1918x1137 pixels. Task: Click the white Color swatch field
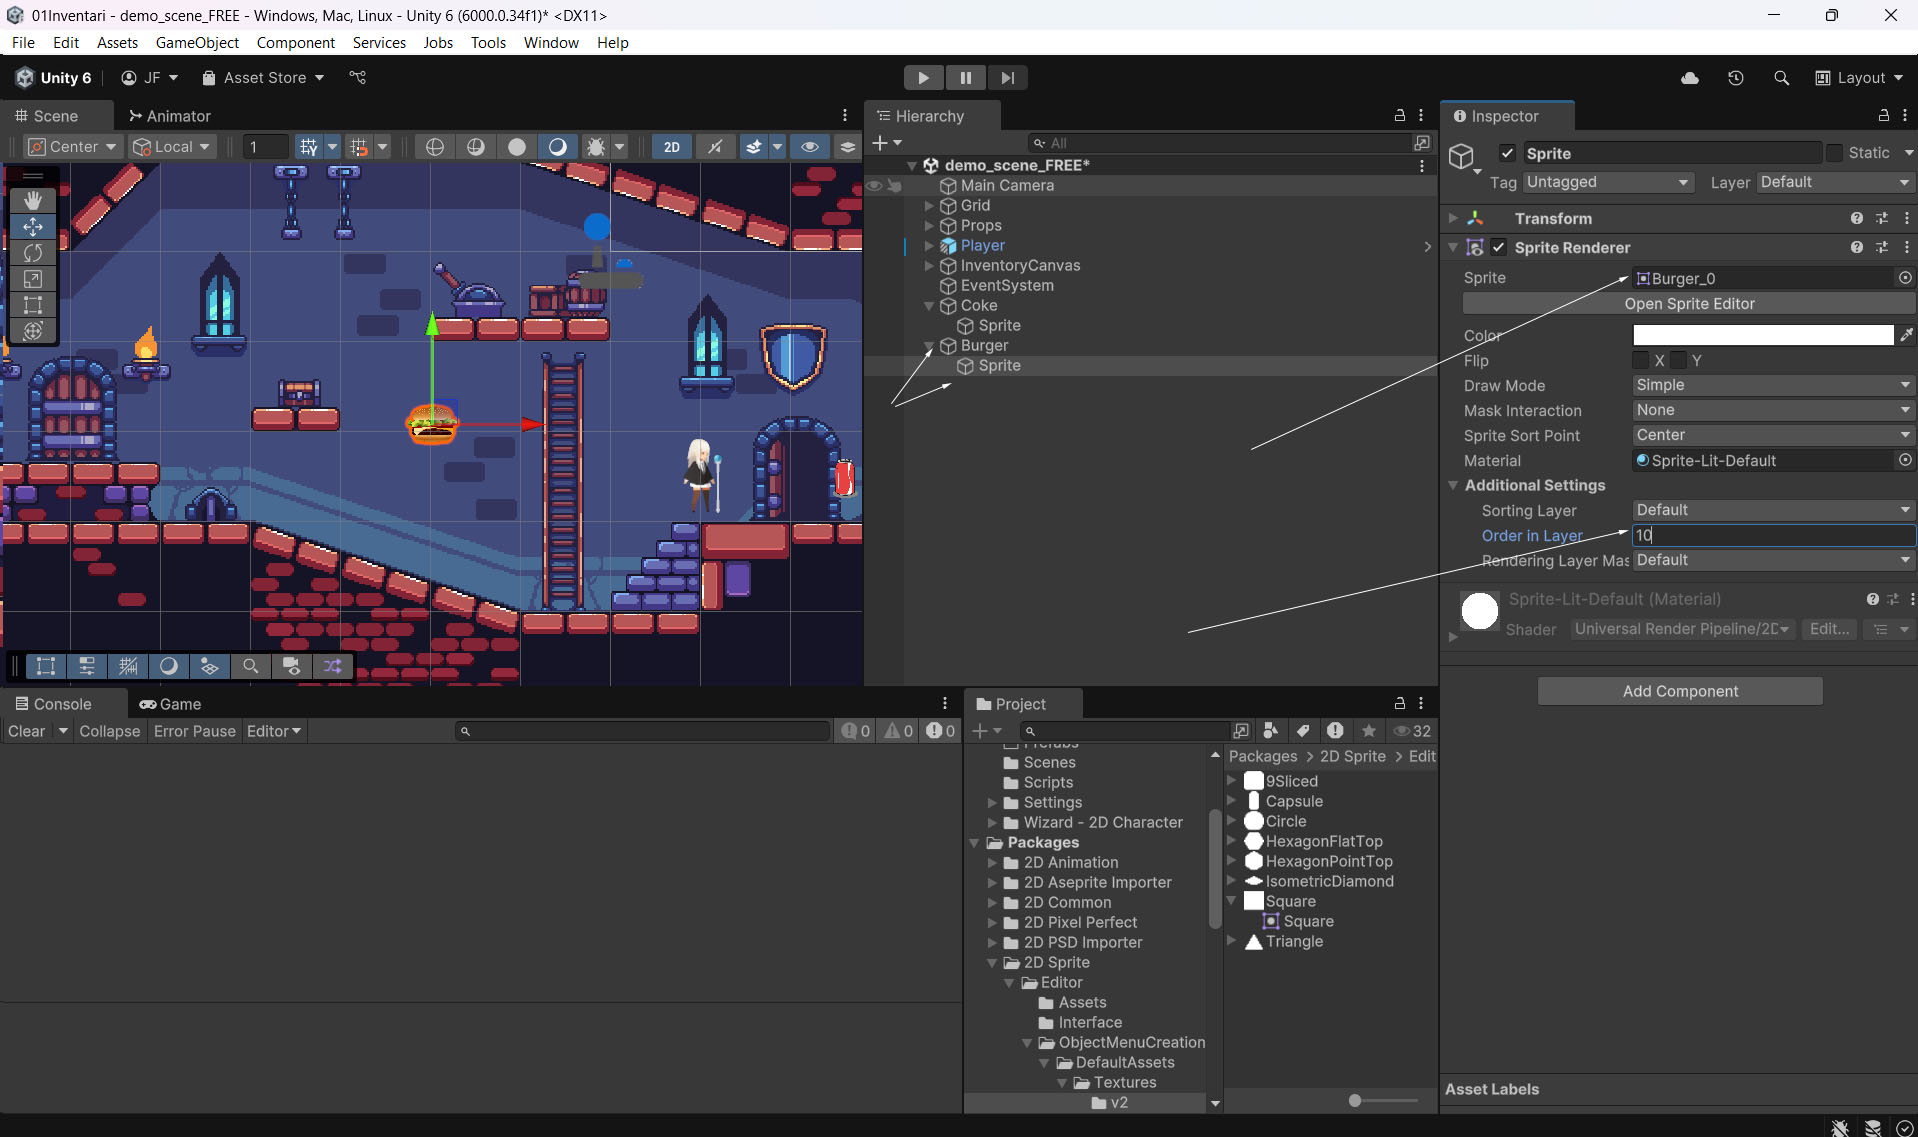click(1763, 335)
